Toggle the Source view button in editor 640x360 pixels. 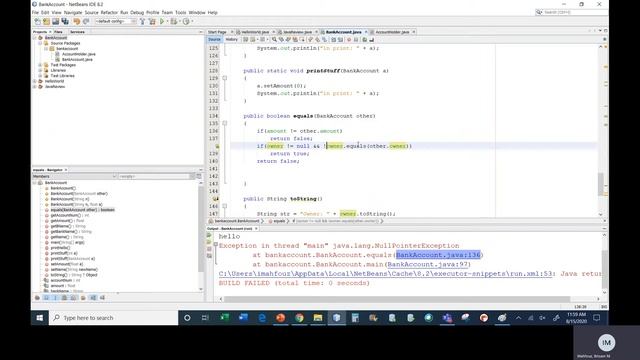214,40
